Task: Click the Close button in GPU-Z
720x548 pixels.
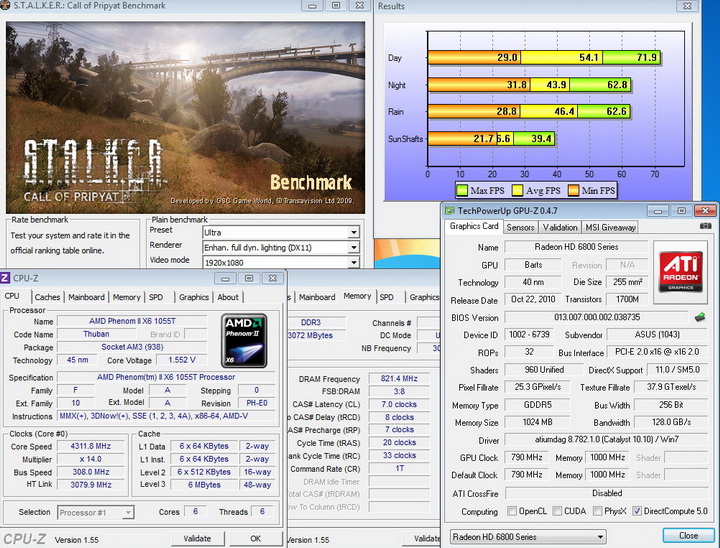Action: pyautogui.click(x=688, y=536)
